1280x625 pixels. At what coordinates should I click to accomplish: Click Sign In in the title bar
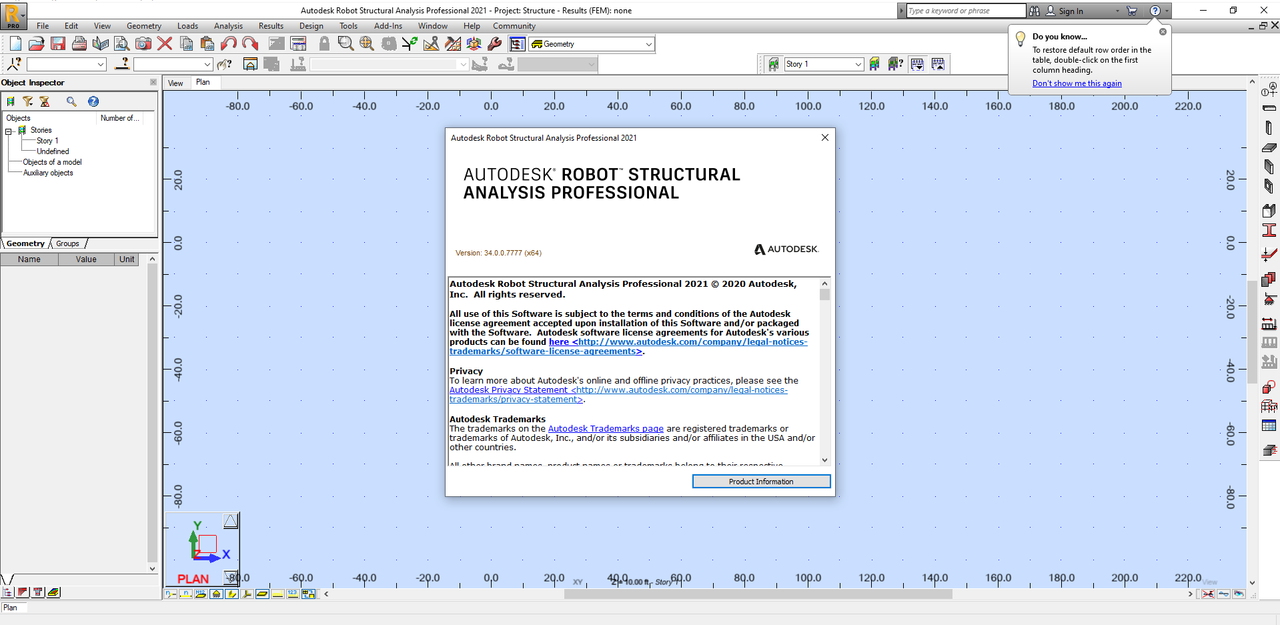click(x=1071, y=11)
